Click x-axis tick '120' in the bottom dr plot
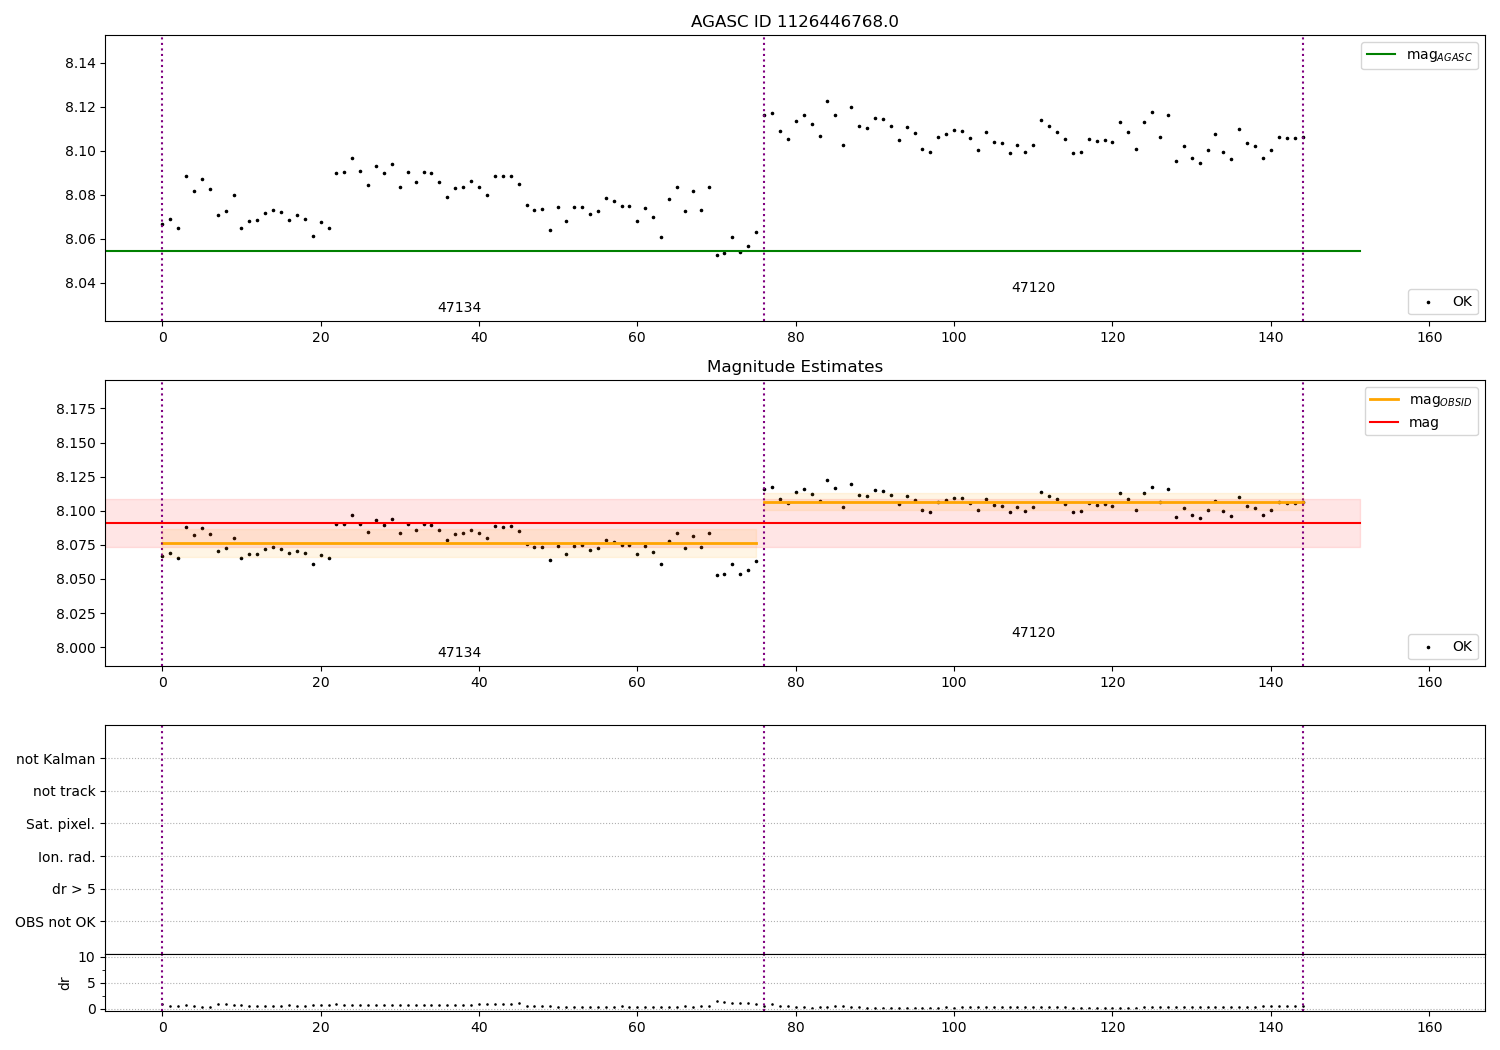The height and width of the screenshot is (1050, 1500). click(x=1112, y=1027)
